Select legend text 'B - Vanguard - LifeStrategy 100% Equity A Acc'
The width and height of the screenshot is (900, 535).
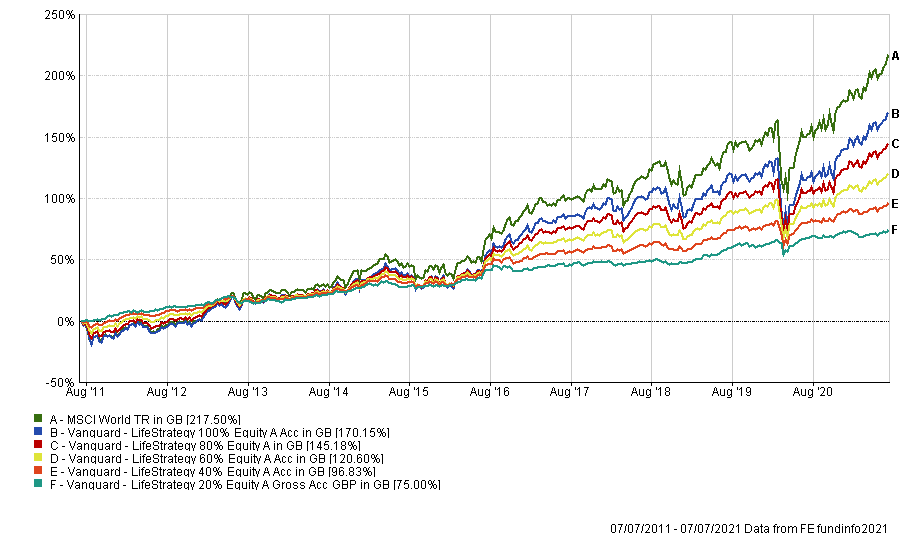[x=173, y=433]
